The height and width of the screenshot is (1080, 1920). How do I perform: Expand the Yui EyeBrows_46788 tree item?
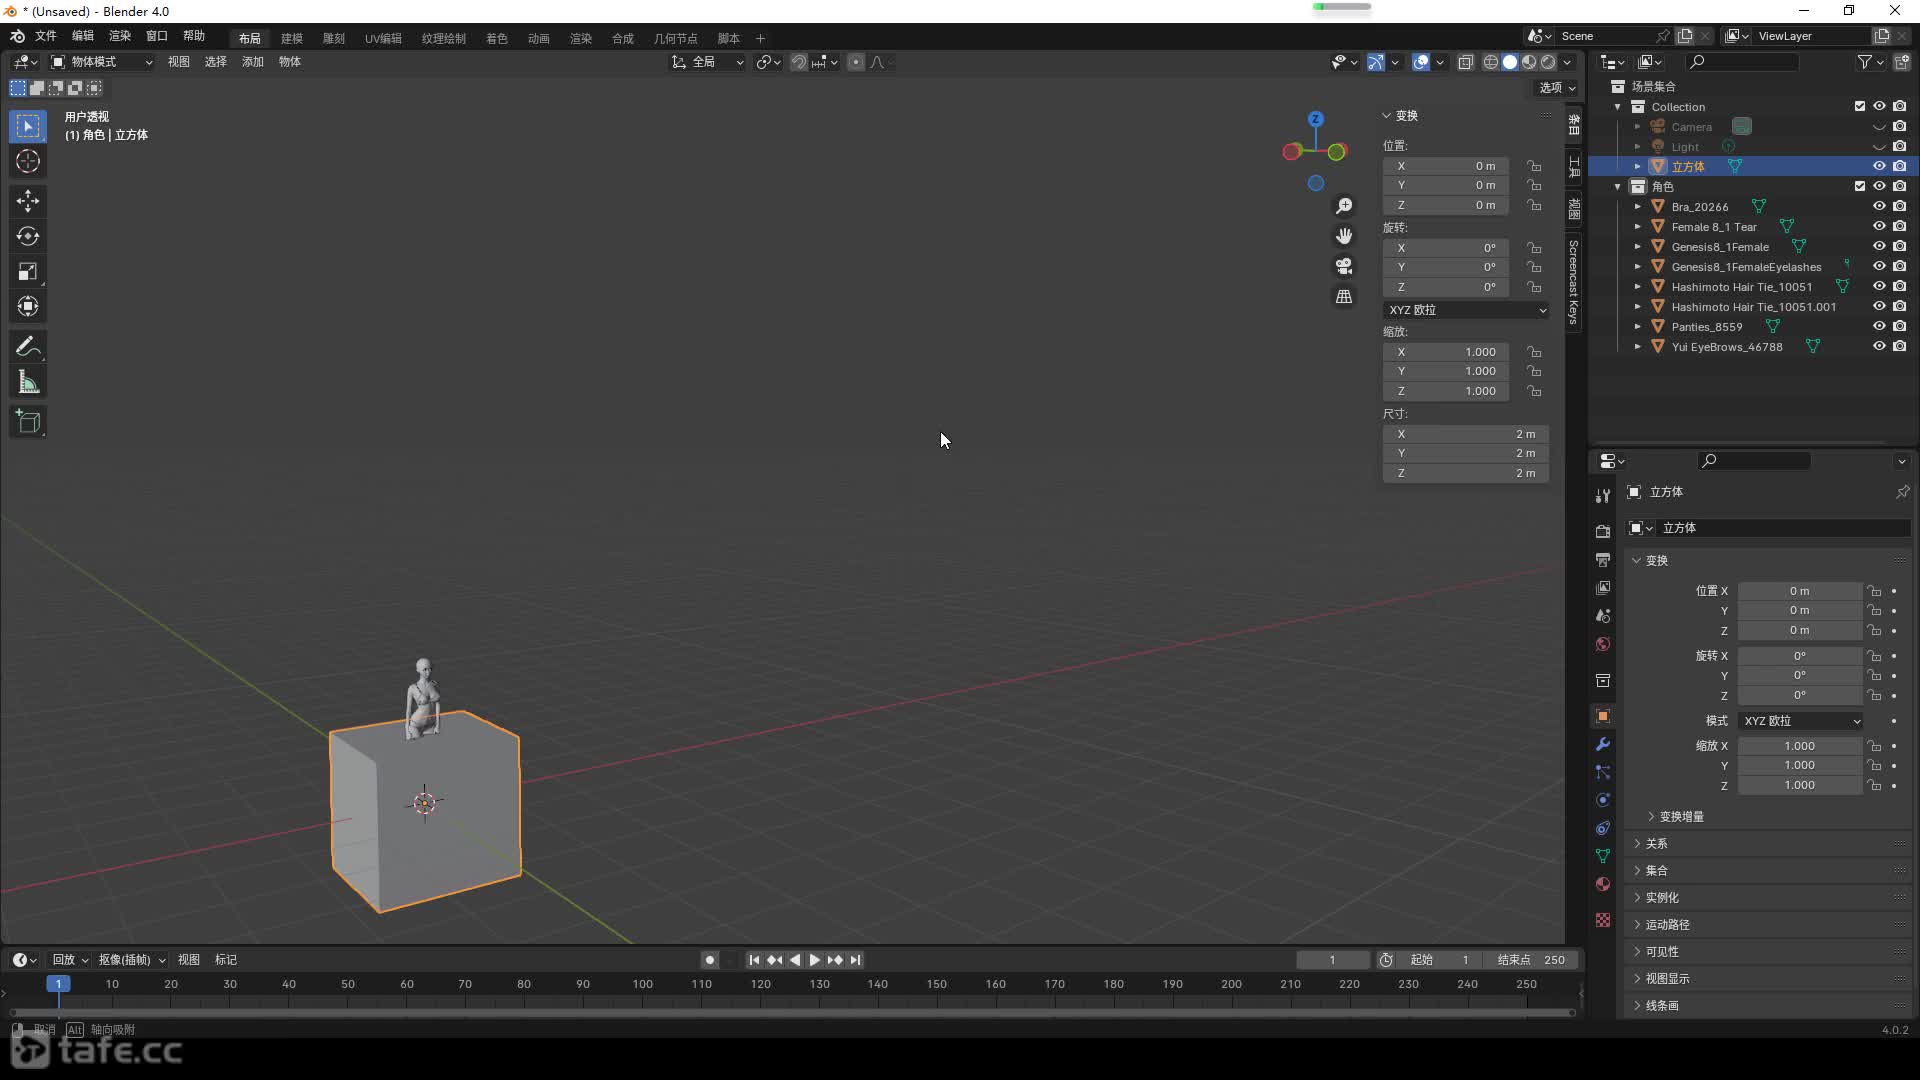1638,347
